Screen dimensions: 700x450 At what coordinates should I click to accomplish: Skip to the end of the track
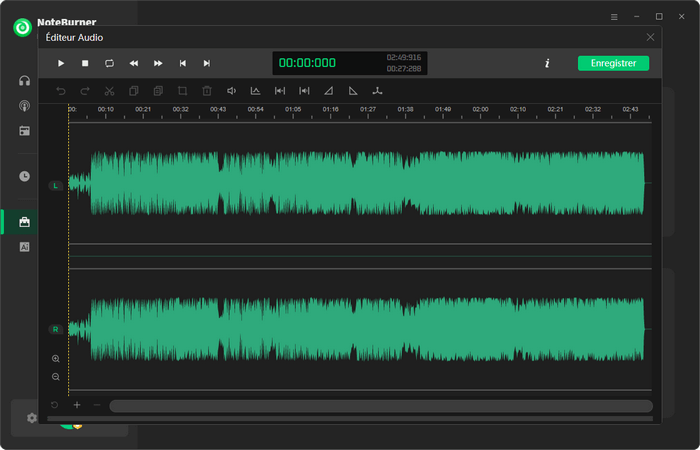click(x=207, y=63)
